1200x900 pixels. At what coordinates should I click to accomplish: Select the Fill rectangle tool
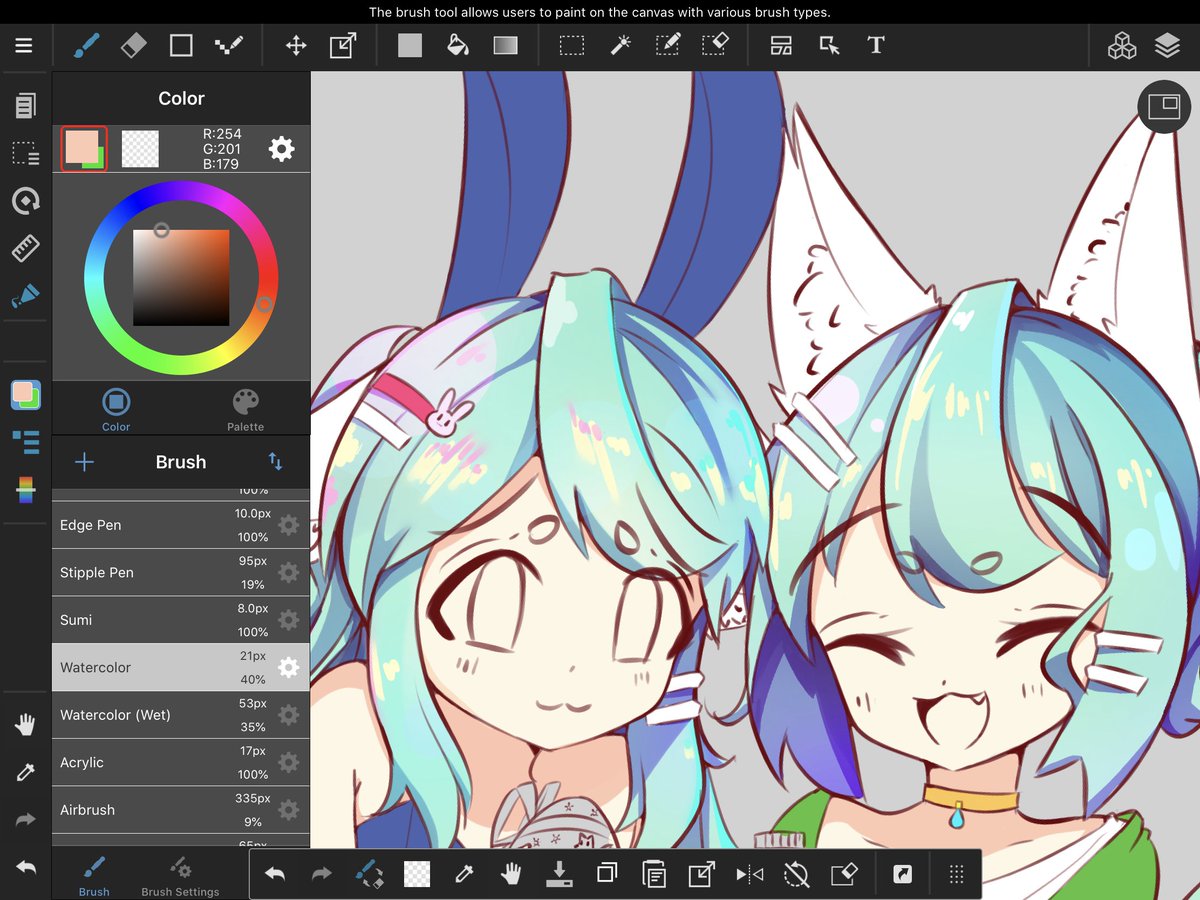[x=410, y=46]
